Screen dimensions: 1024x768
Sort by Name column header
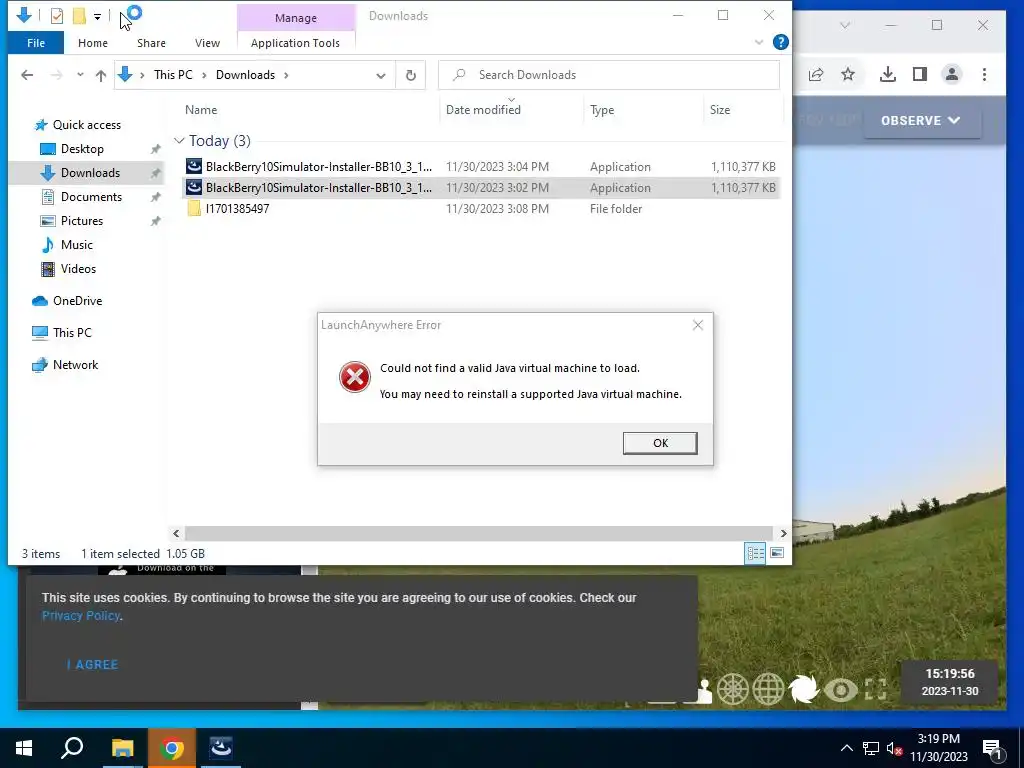(201, 110)
